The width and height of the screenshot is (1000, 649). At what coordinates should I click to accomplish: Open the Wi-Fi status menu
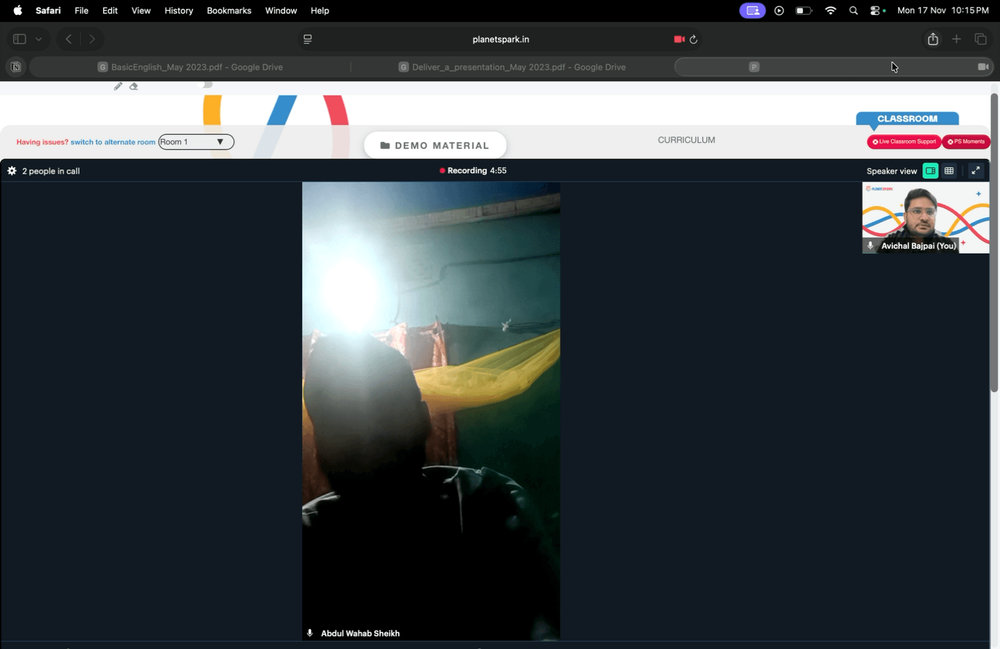click(830, 10)
